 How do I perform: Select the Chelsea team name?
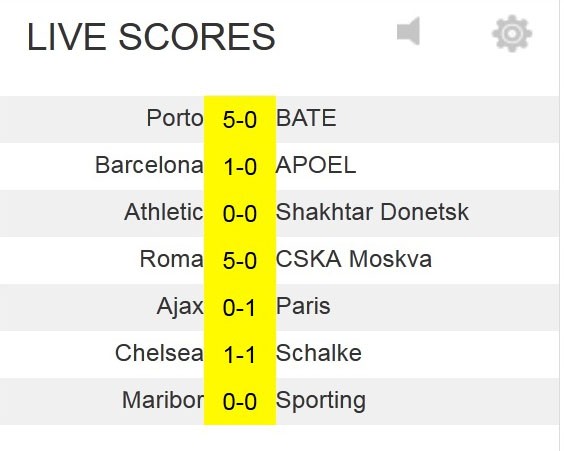click(159, 353)
